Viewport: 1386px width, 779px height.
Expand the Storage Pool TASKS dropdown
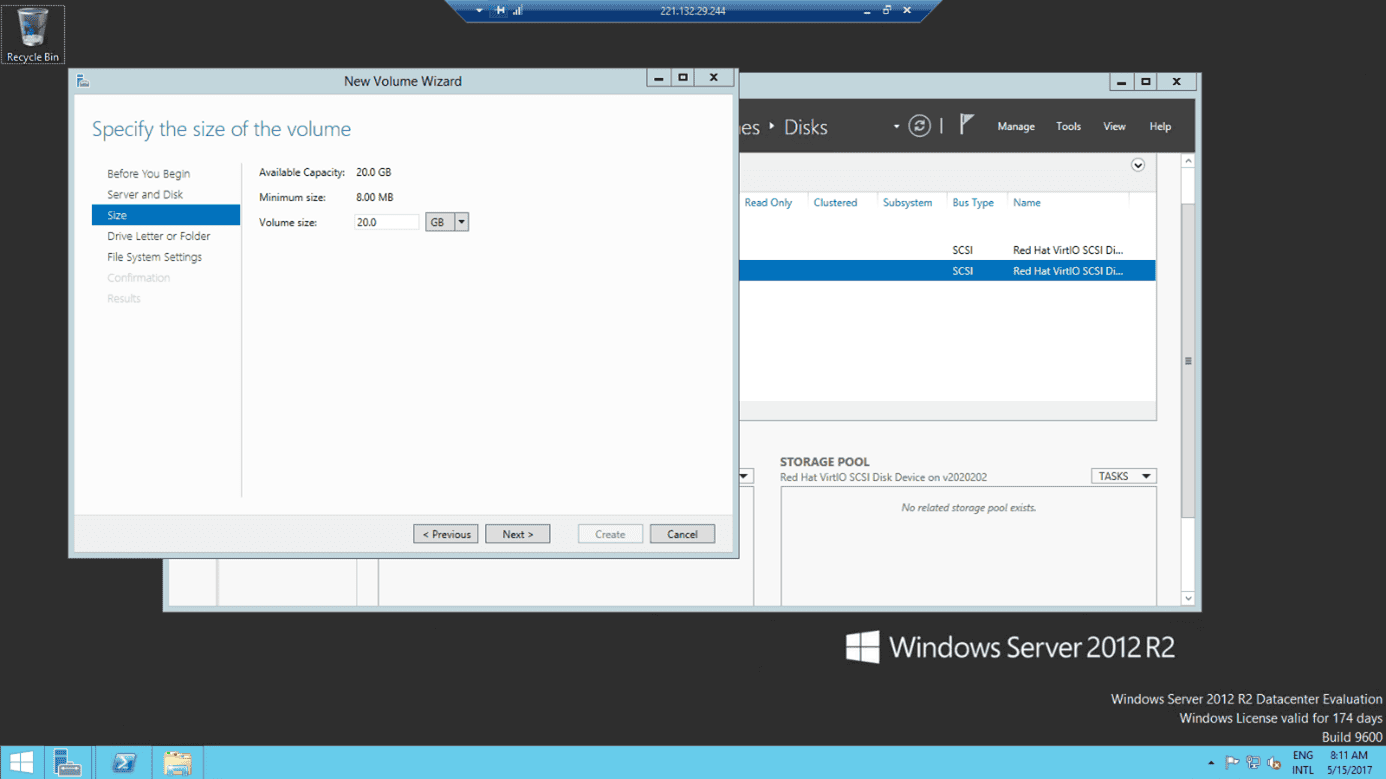point(1123,476)
